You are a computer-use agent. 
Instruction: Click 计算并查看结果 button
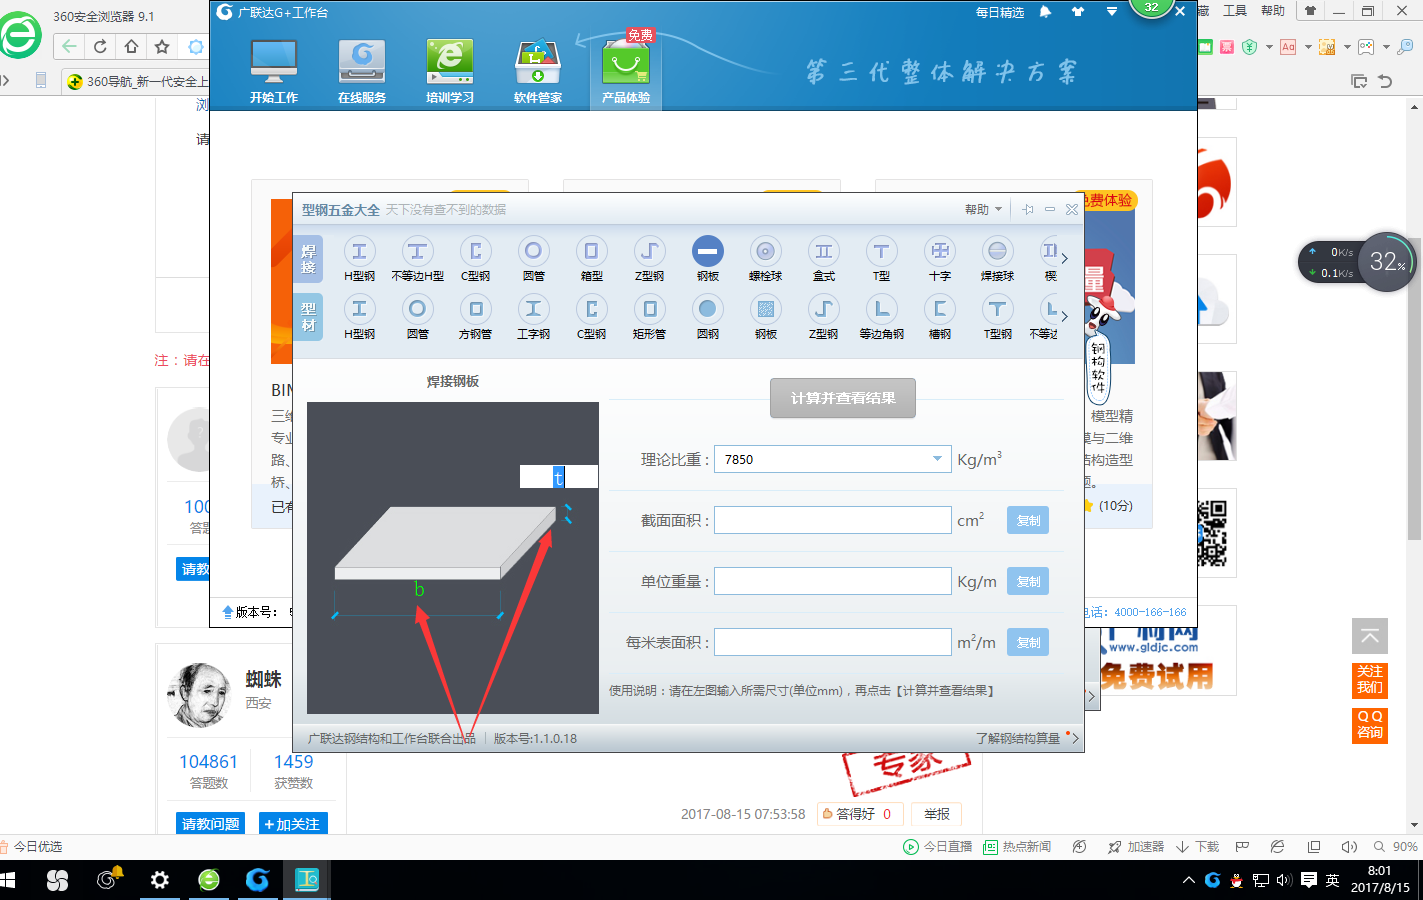pos(843,398)
